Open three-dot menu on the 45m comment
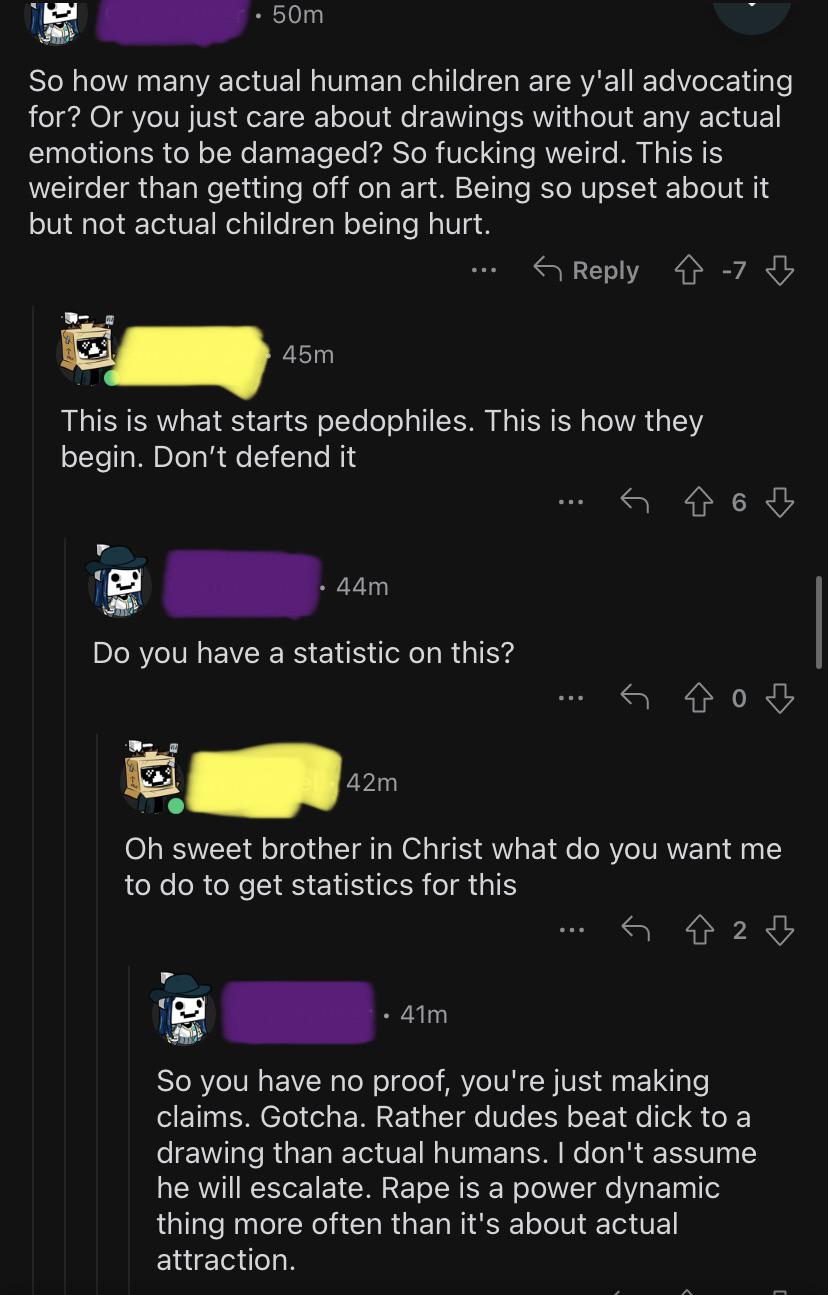Viewport: 828px width, 1295px height. pos(571,502)
